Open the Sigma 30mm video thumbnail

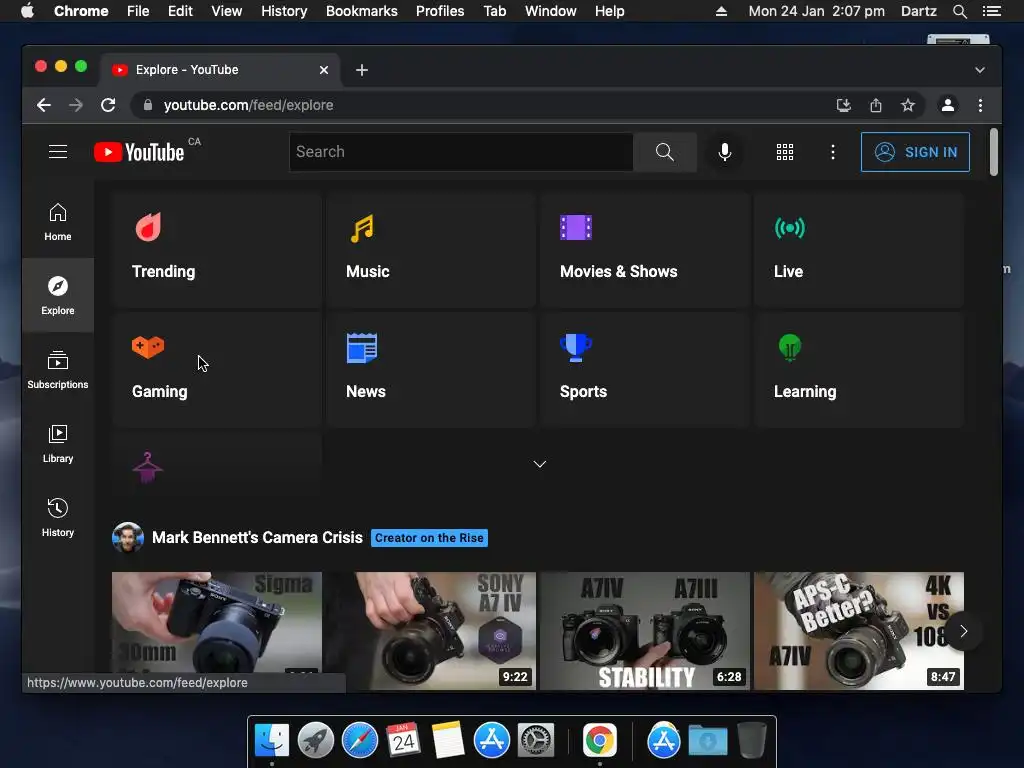pos(216,631)
